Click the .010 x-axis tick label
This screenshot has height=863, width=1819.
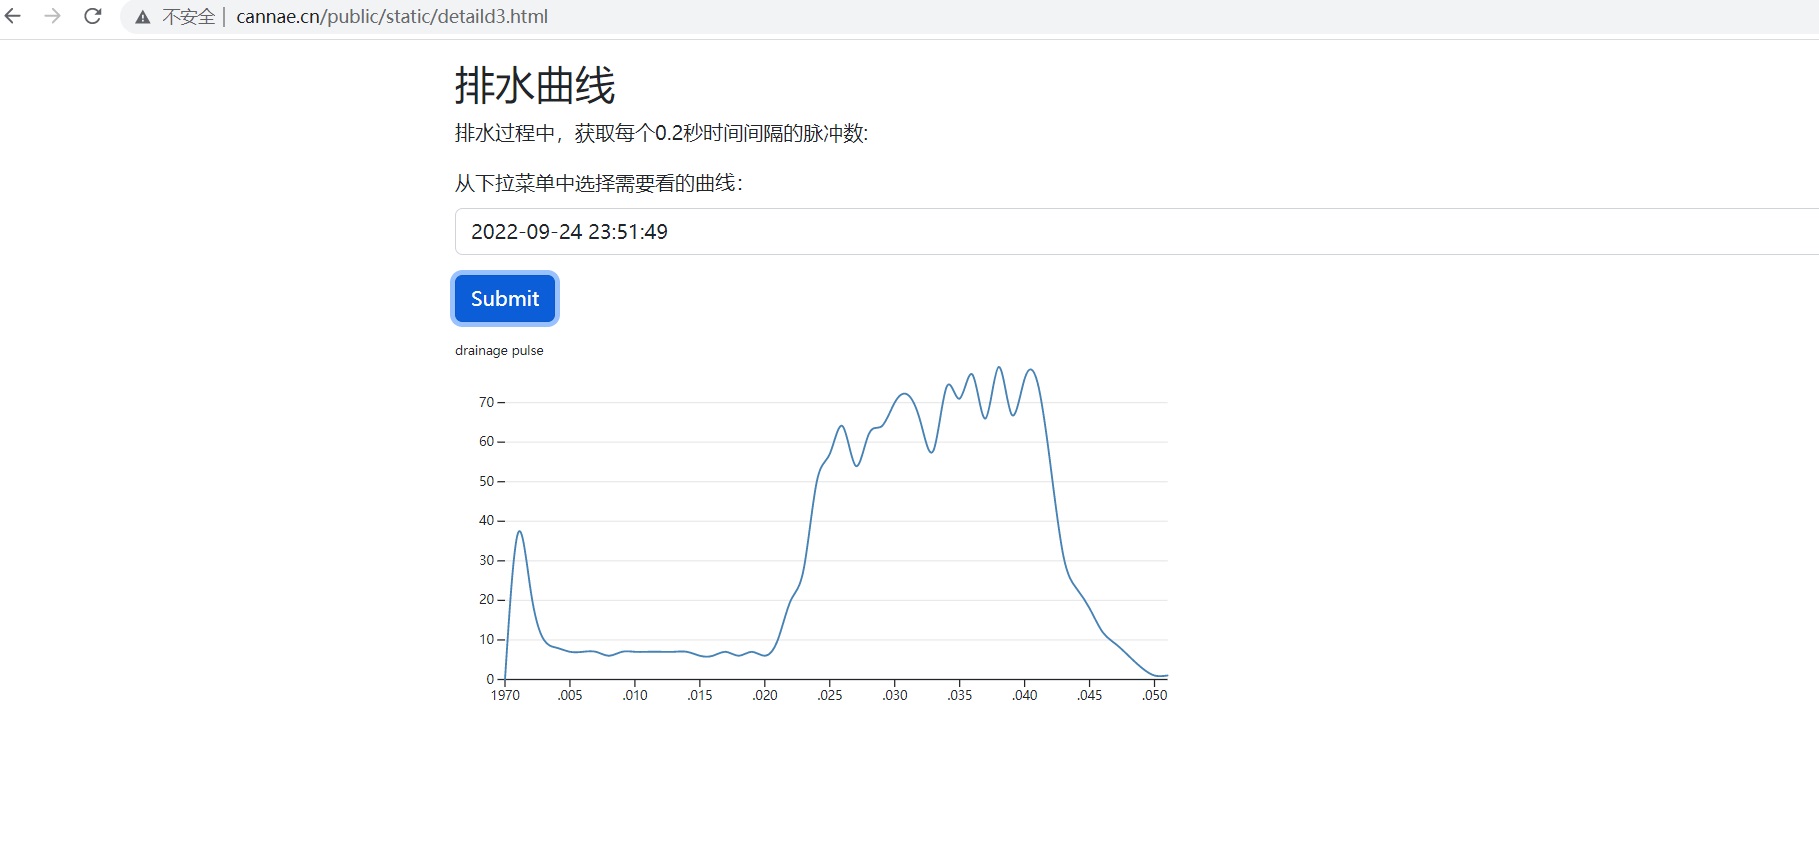click(x=635, y=695)
